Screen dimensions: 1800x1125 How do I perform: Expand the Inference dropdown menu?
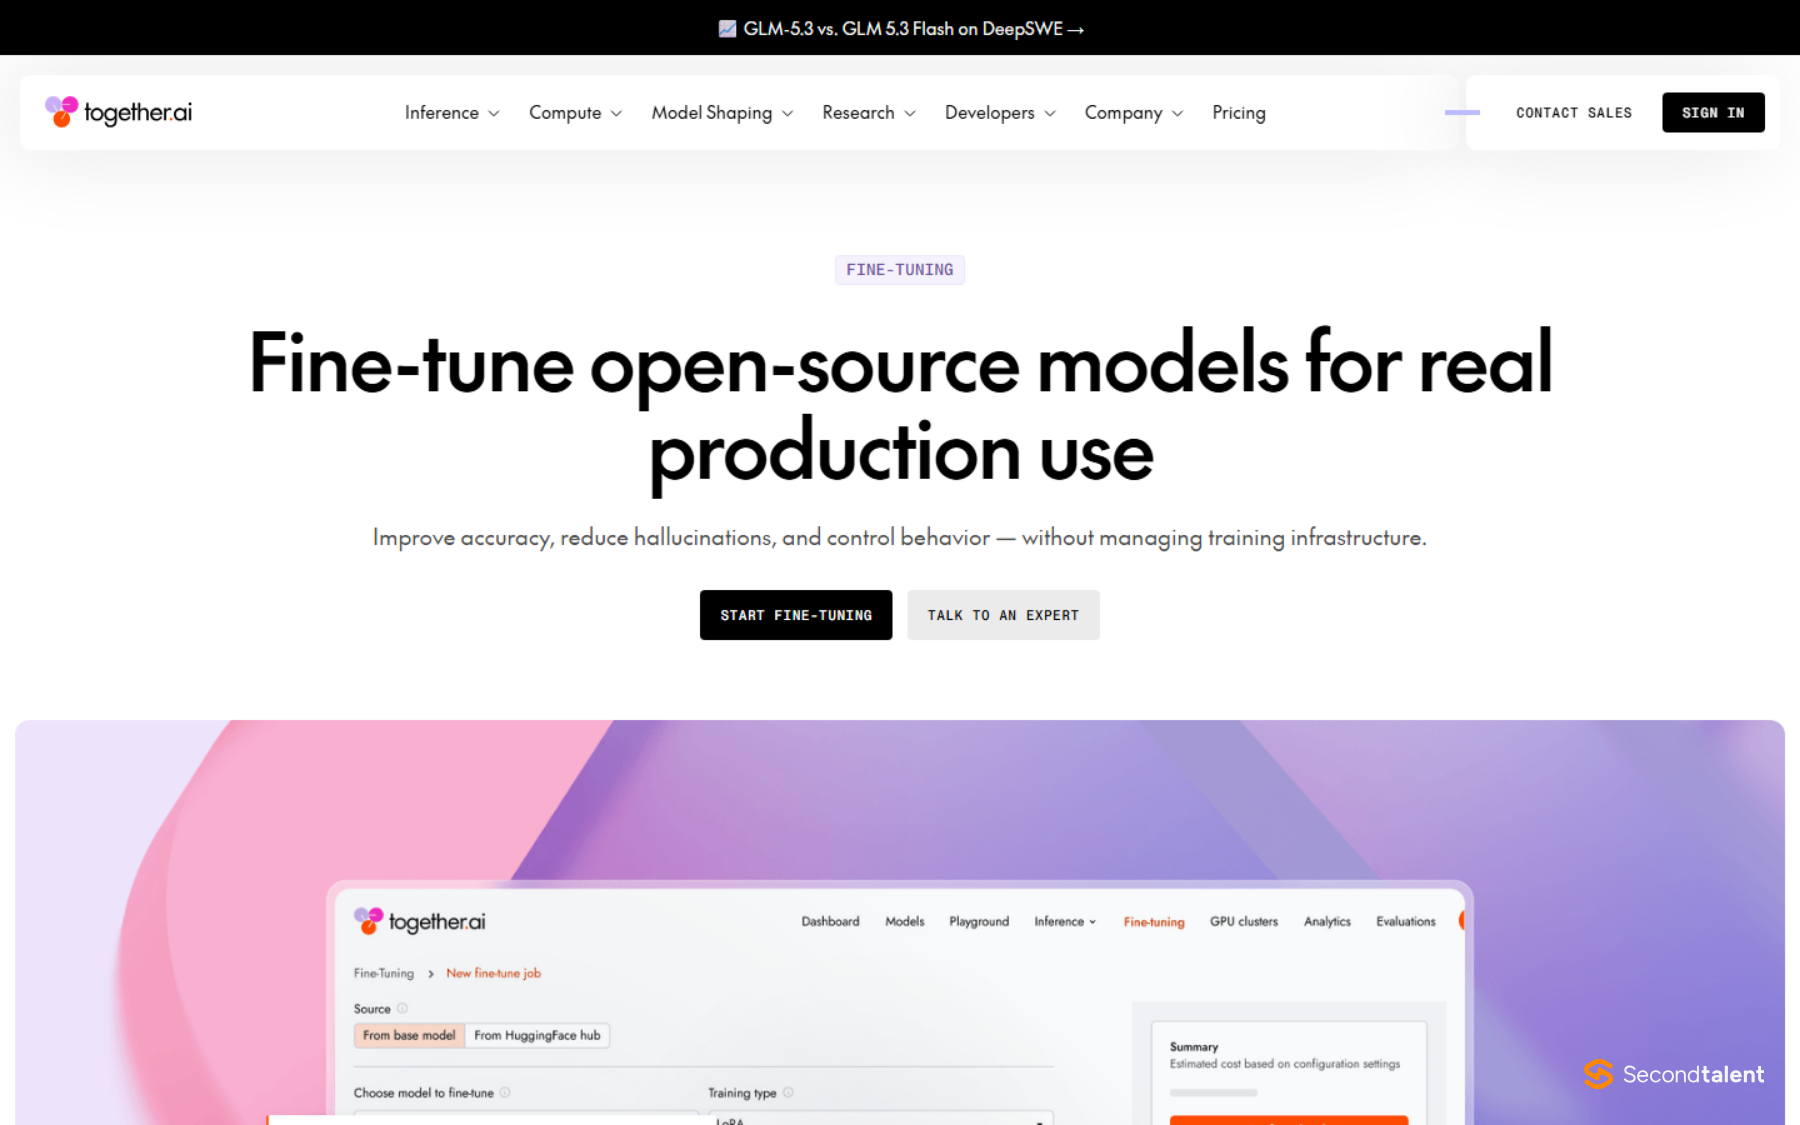pos(452,113)
